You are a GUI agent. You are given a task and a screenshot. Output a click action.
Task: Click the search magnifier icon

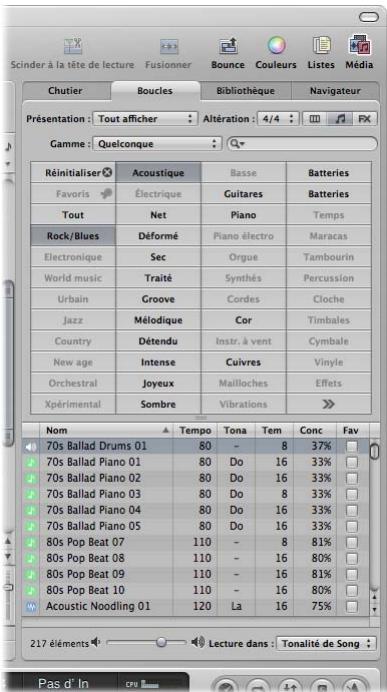click(x=238, y=144)
